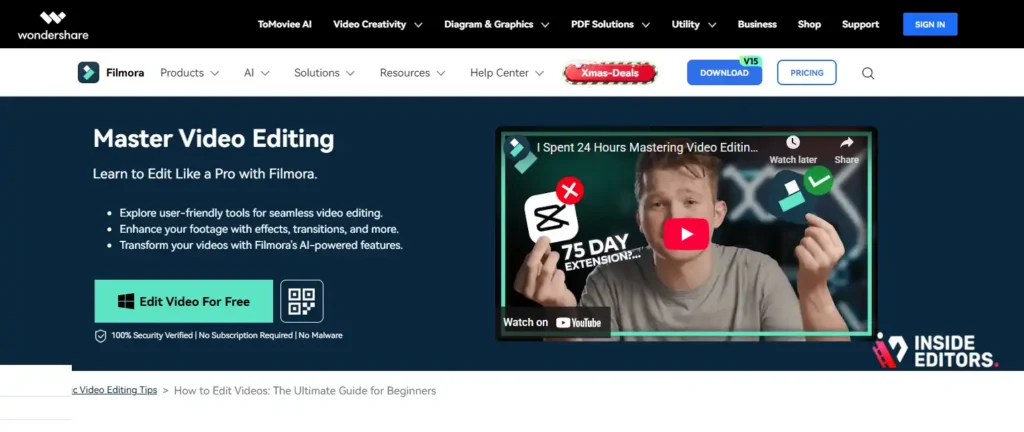Open the Business menu item
The height and width of the screenshot is (432, 1024).
757,24
